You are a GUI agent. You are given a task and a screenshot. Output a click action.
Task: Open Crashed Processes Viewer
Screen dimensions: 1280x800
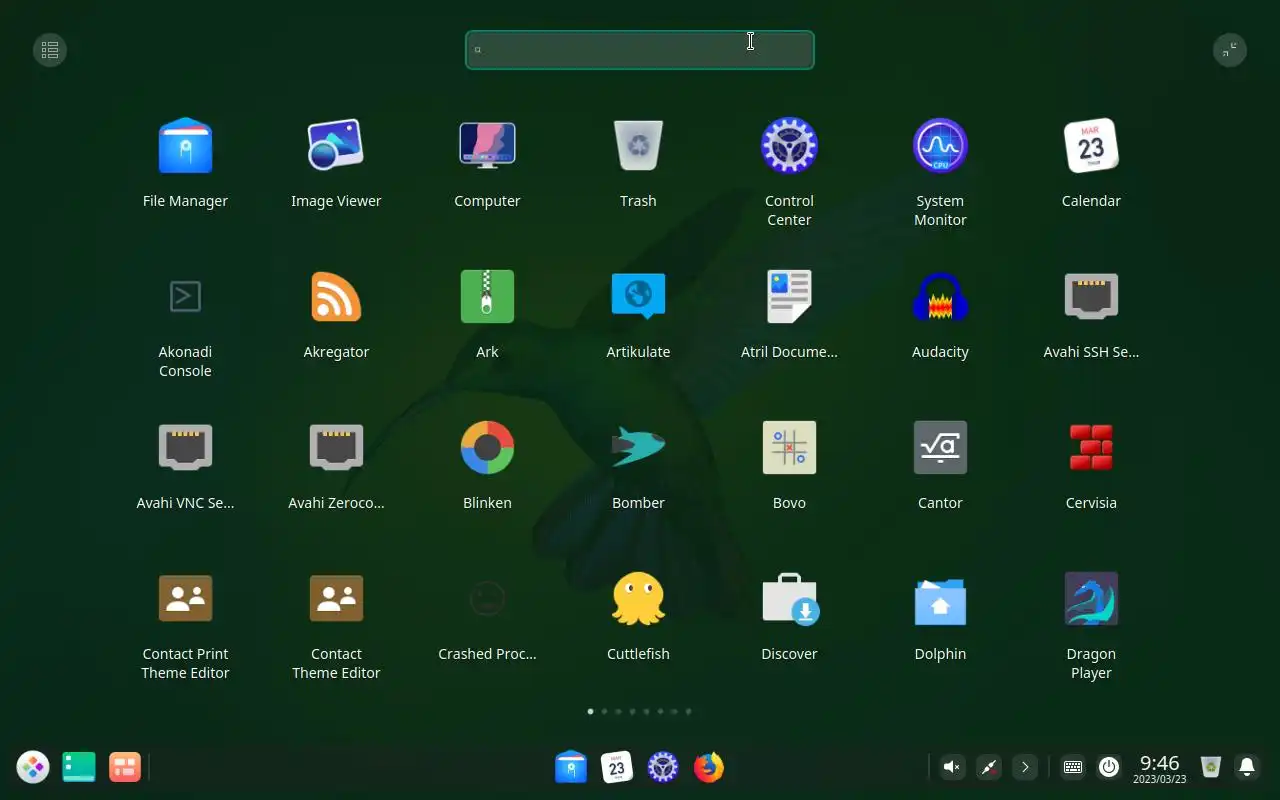click(487, 599)
